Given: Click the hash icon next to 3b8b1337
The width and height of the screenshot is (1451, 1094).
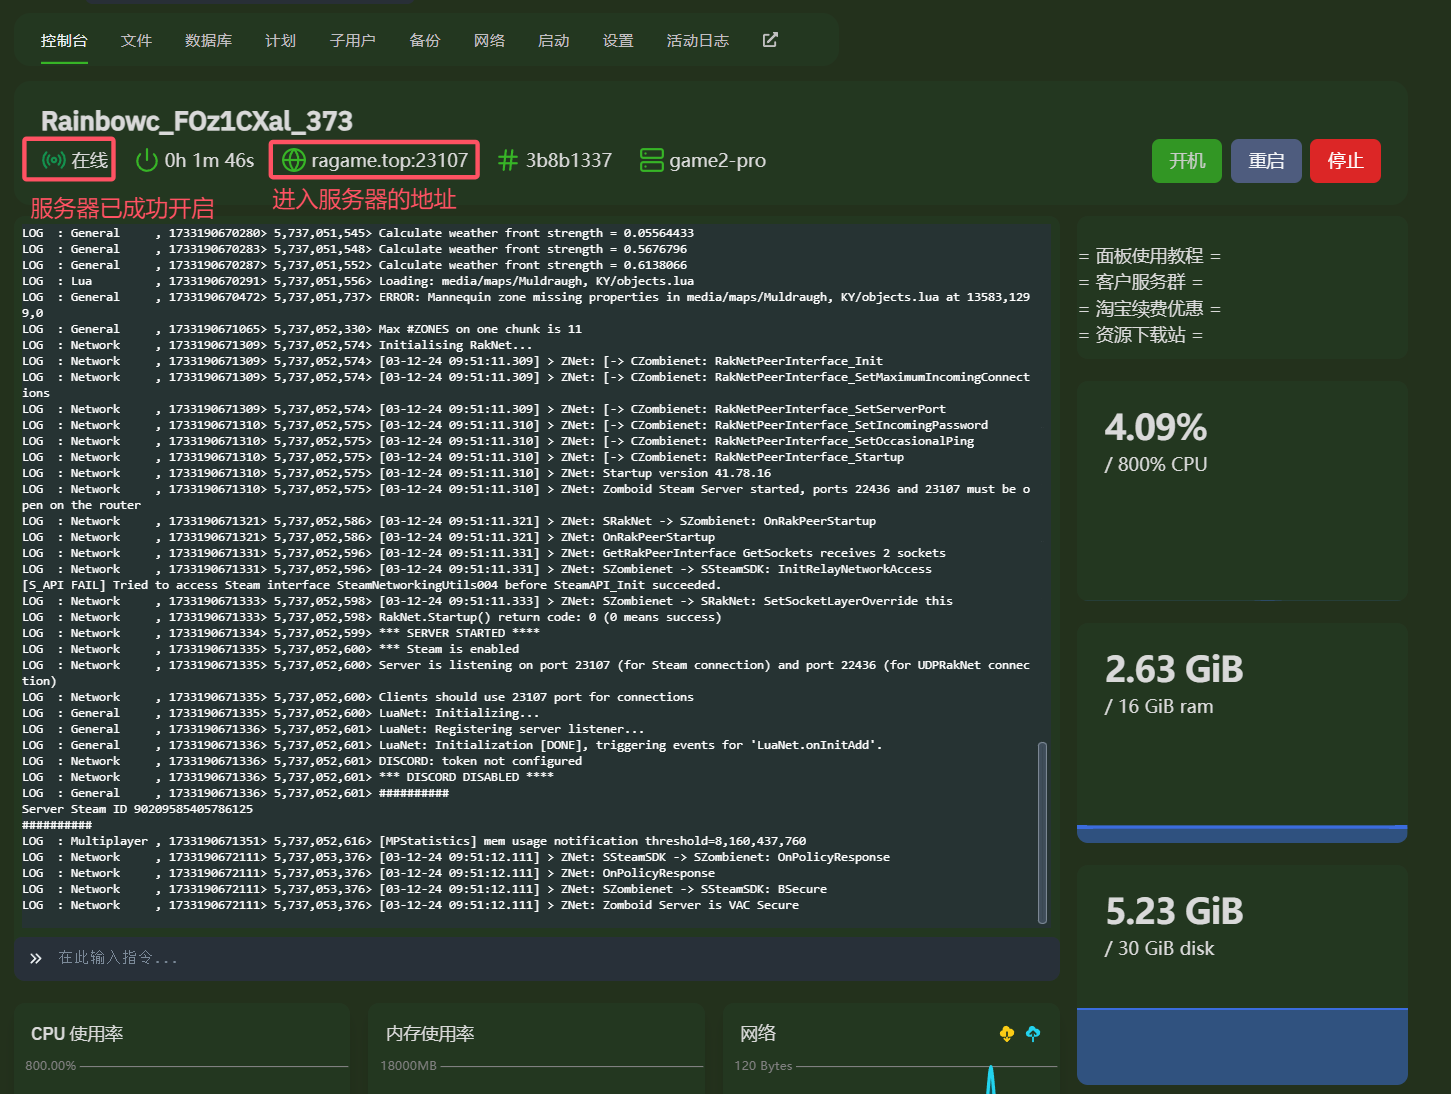Looking at the screenshot, I should click(x=508, y=160).
